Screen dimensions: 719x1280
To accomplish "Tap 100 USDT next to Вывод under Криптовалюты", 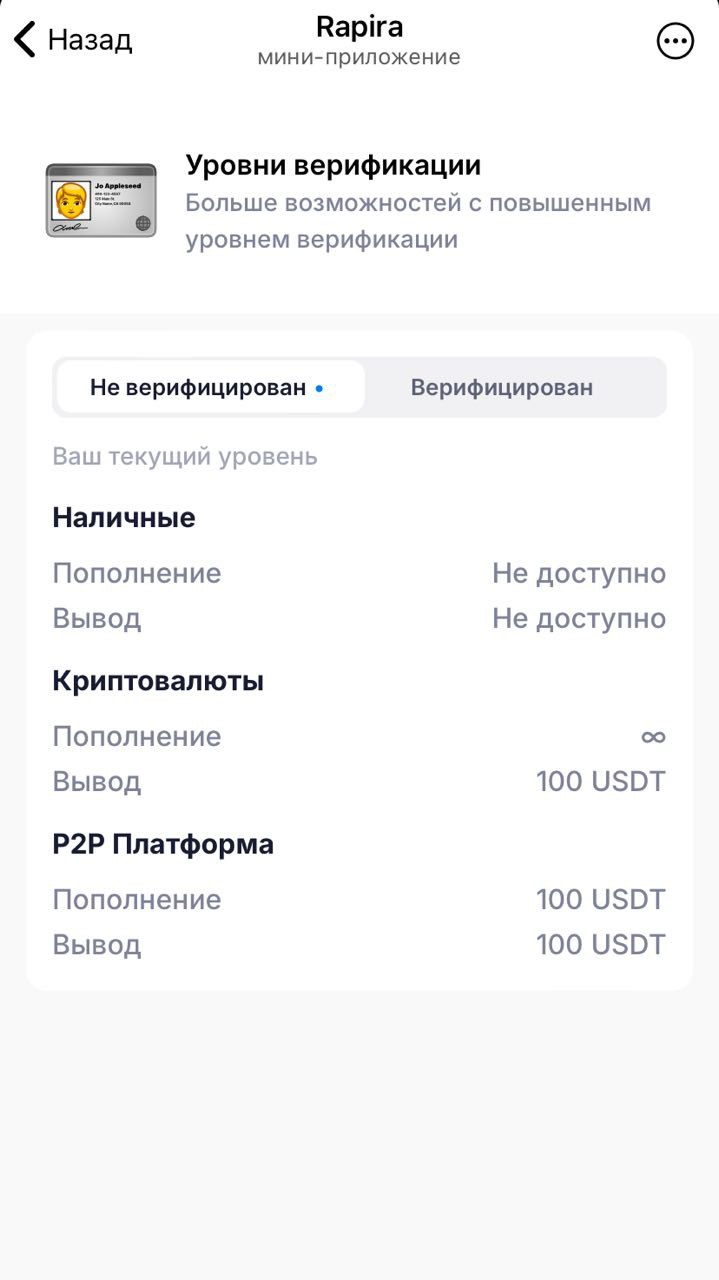I will (x=601, y=781).
